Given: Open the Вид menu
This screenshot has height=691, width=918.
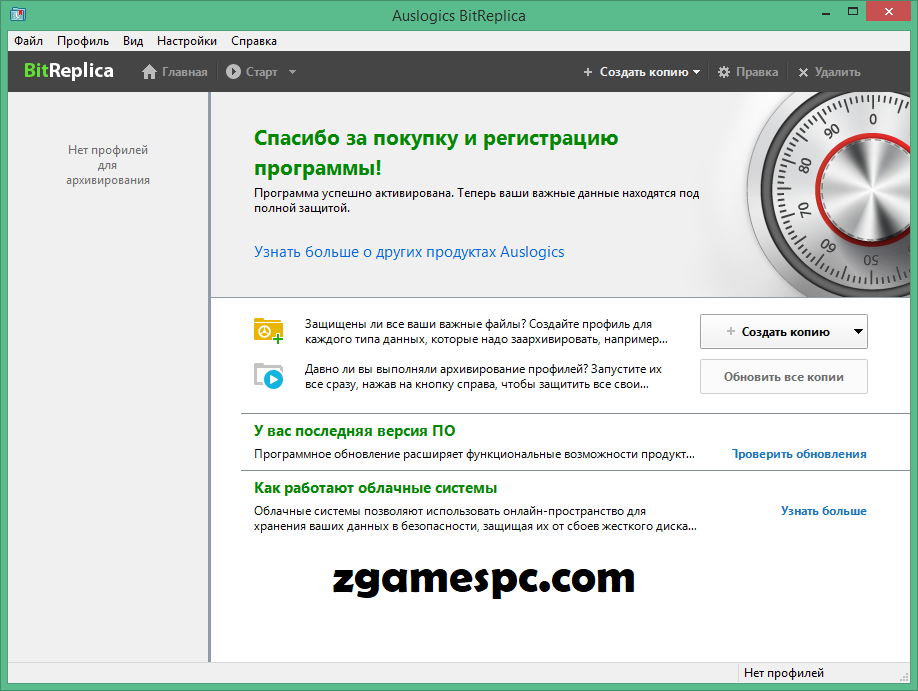Looking at the screenshot, I should (133, 41).
